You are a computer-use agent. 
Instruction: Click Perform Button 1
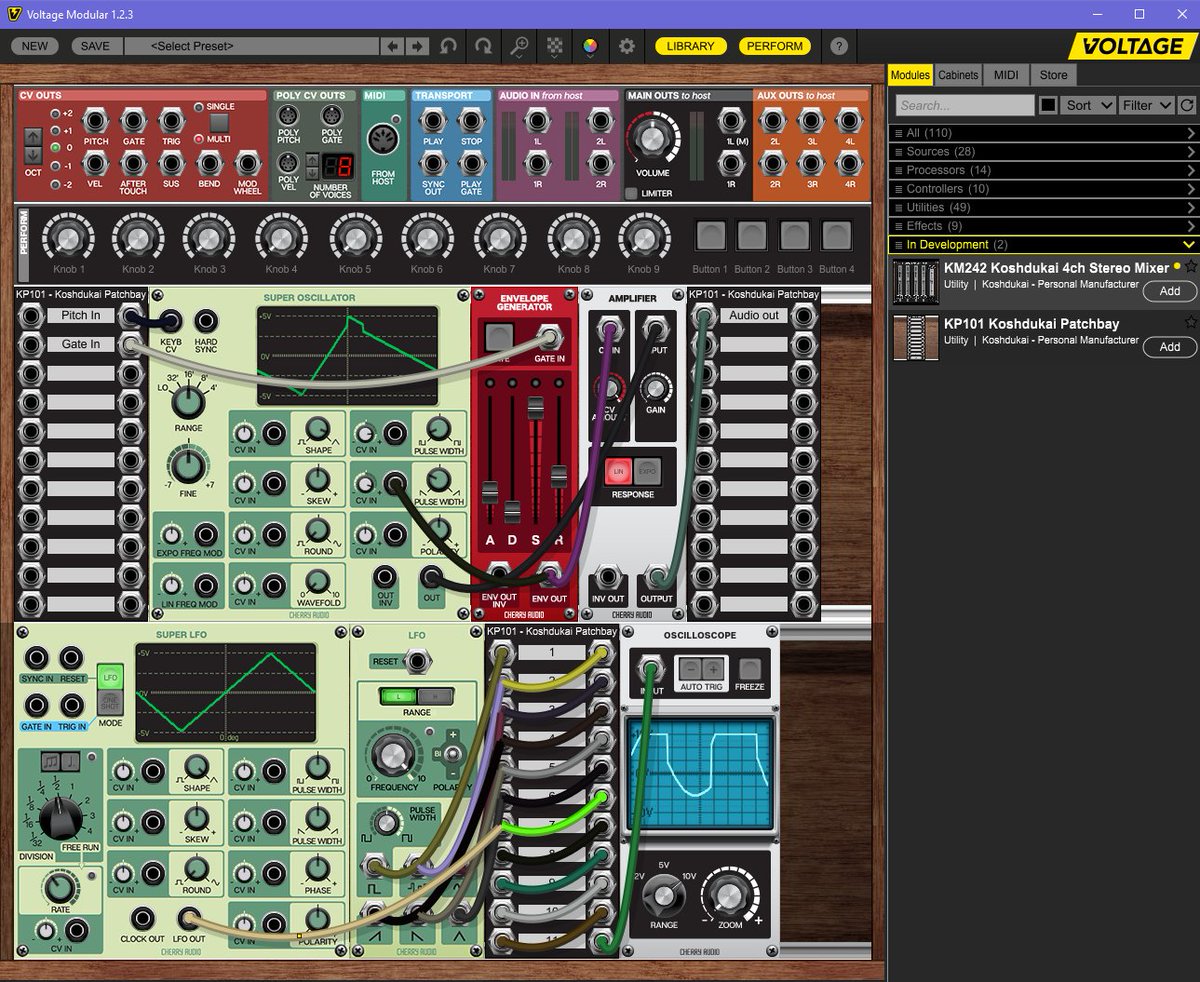point(710,236)
